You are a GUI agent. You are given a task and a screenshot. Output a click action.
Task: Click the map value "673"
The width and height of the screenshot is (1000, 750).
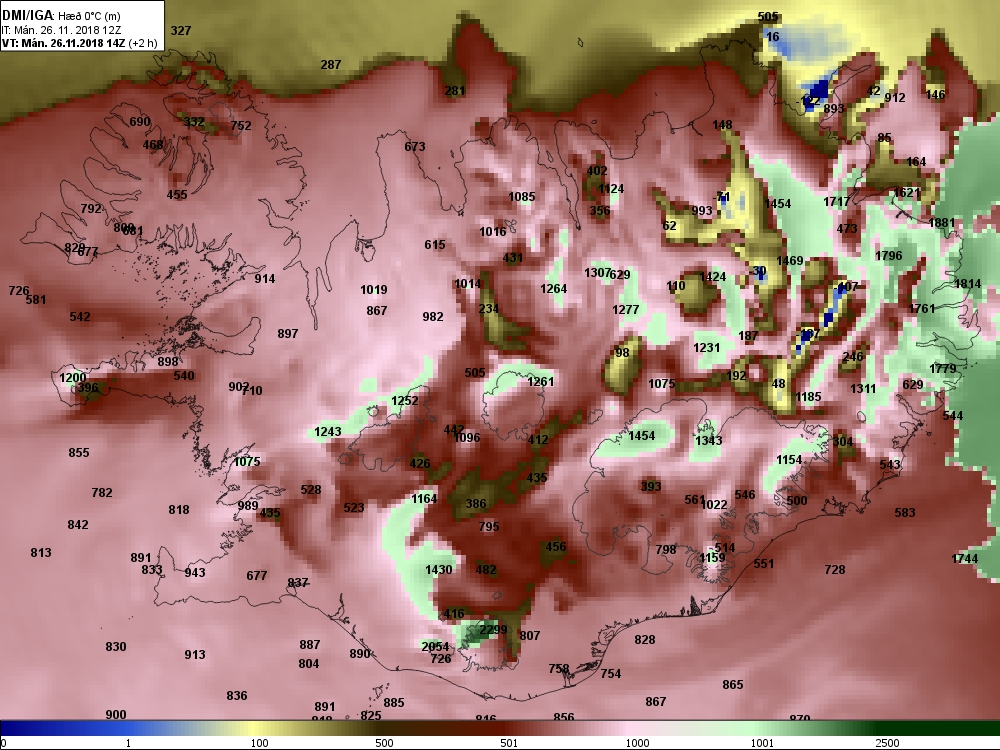(415, 147)
